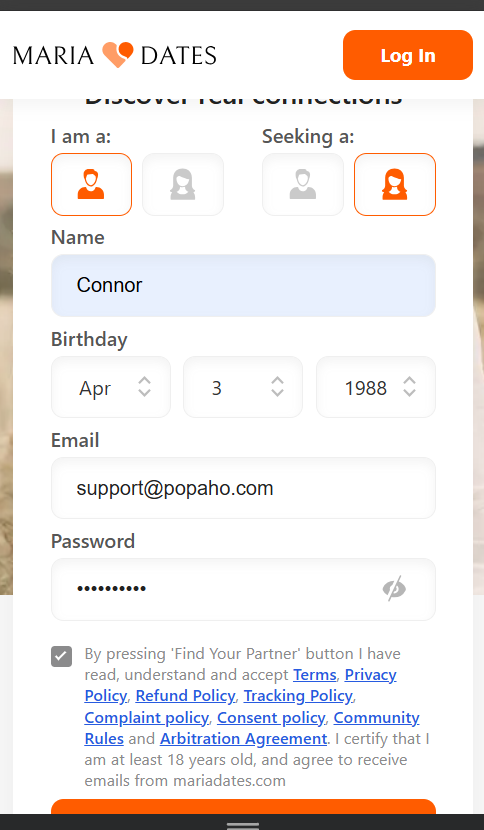Click the Maria Dates heart logo
The width and height of the screenshot is (484, 830).
coord(118,55)
